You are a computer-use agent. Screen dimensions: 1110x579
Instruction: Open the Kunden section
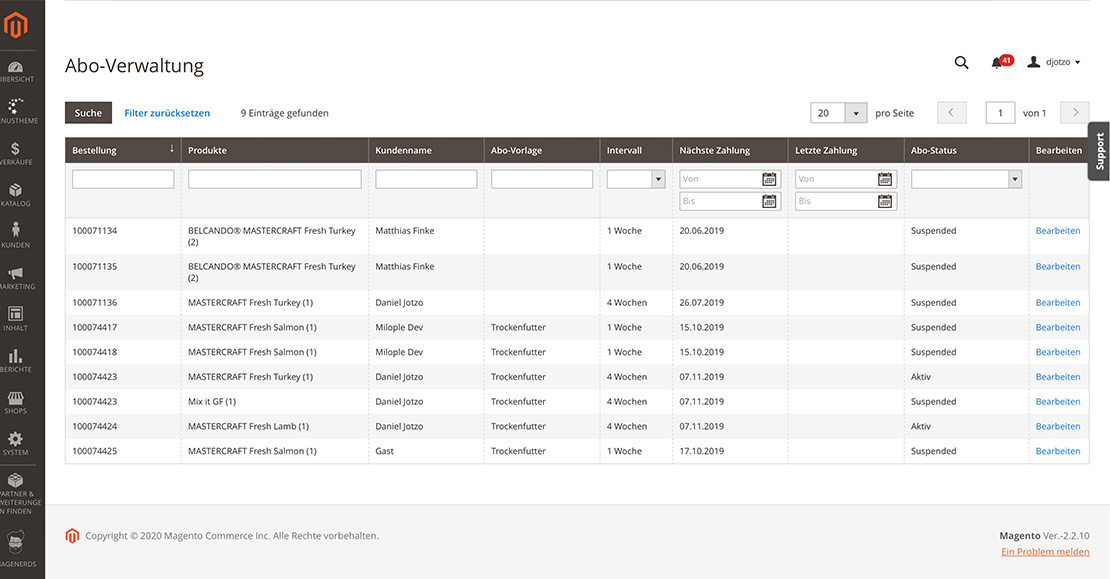[18, 228]
